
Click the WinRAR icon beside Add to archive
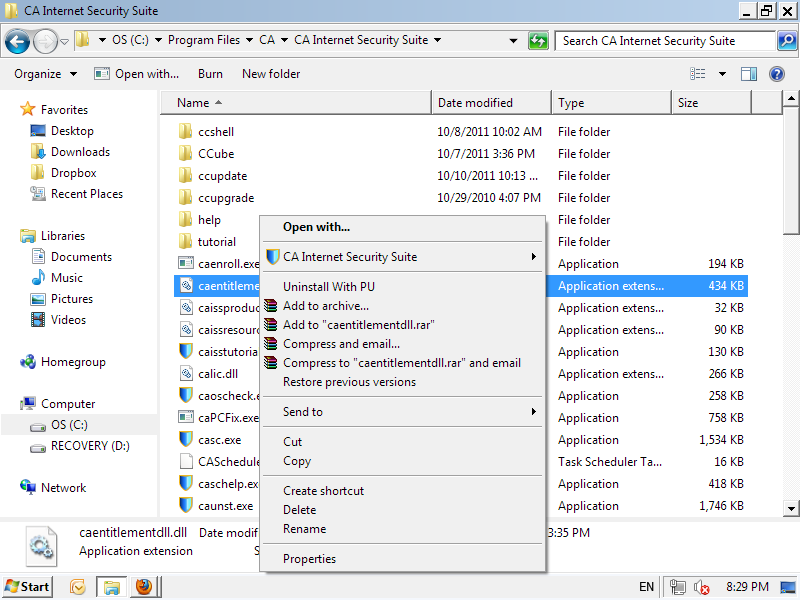pos(271,306)
